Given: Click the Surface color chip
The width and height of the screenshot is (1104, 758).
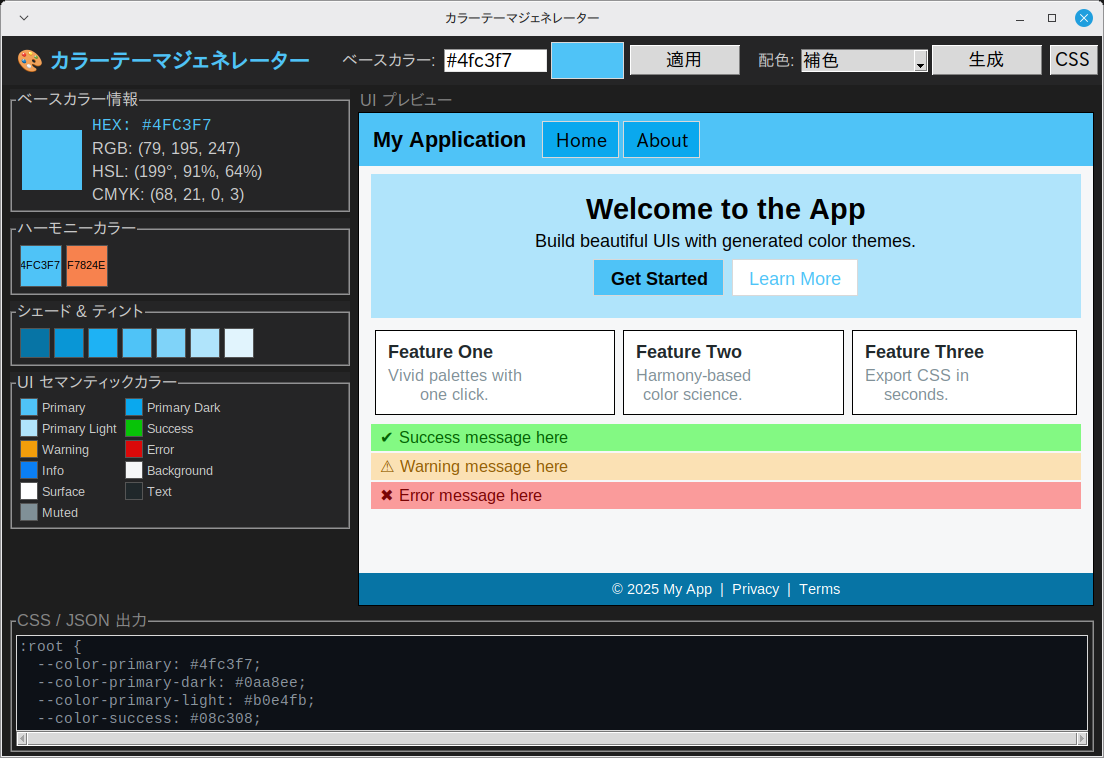Looking at the screenshot, I should 29,491.
